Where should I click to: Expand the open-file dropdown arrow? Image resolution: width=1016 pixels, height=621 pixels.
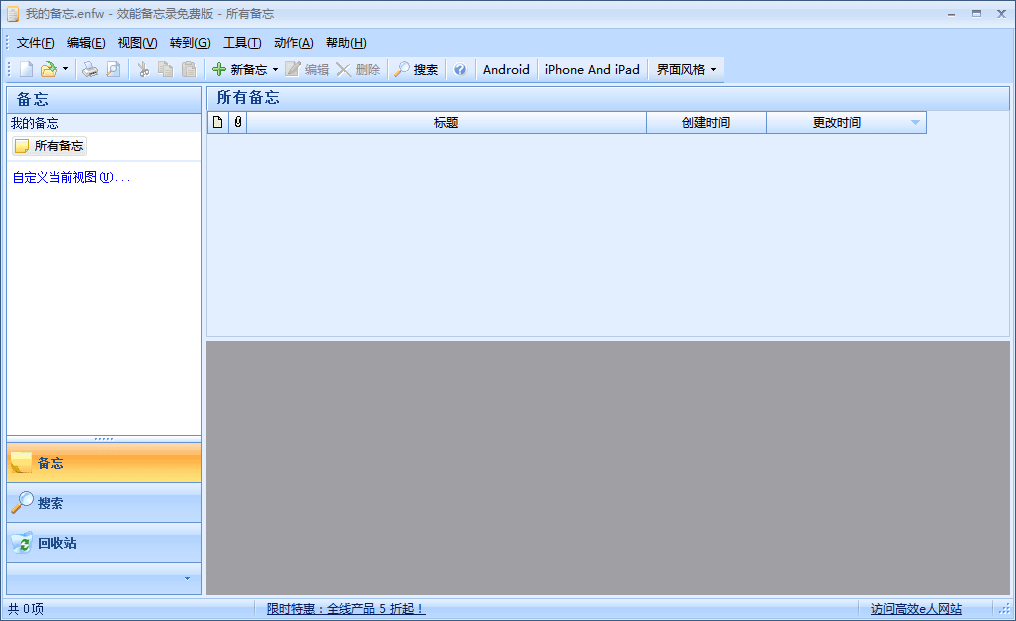click(65, 69)
